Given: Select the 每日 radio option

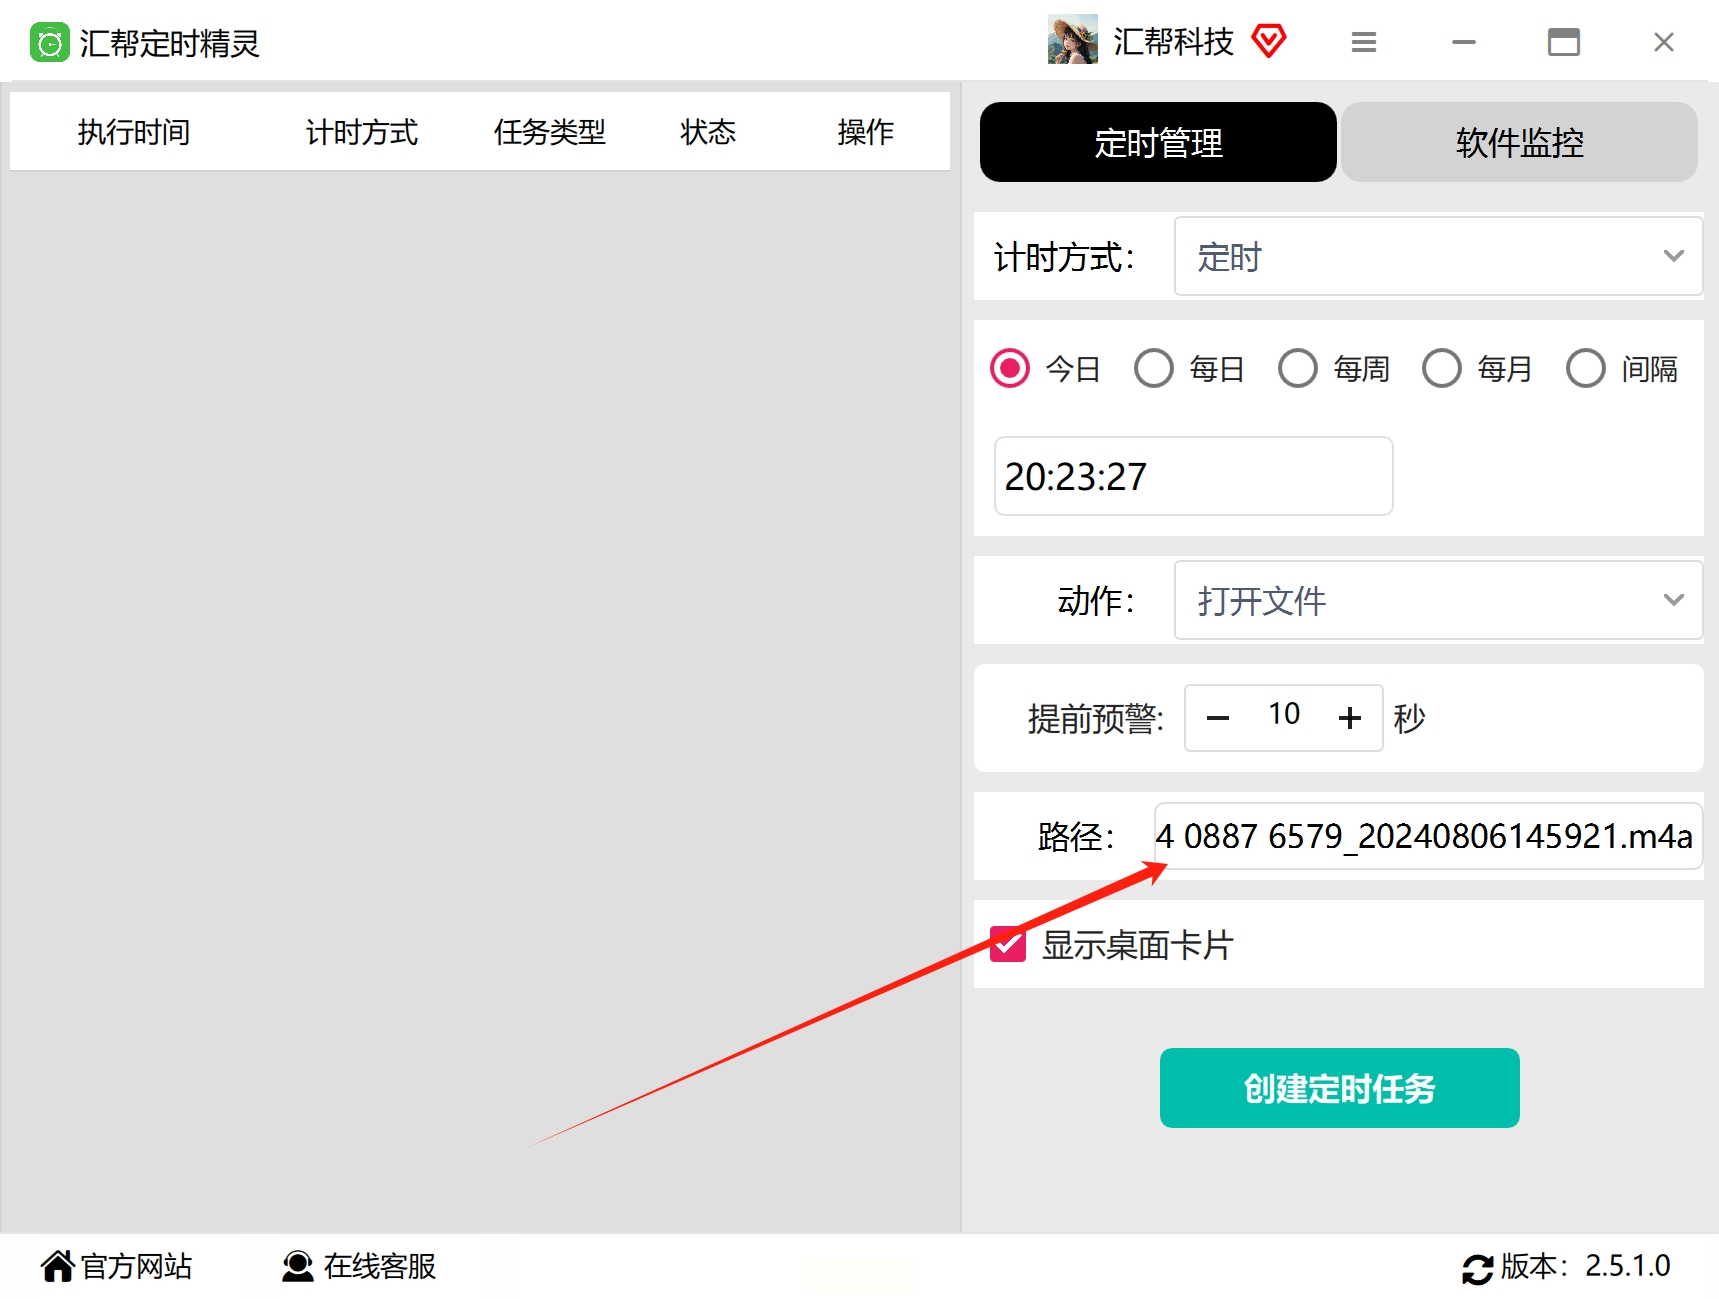Looking at the screenshot, I should point(1154,368).
